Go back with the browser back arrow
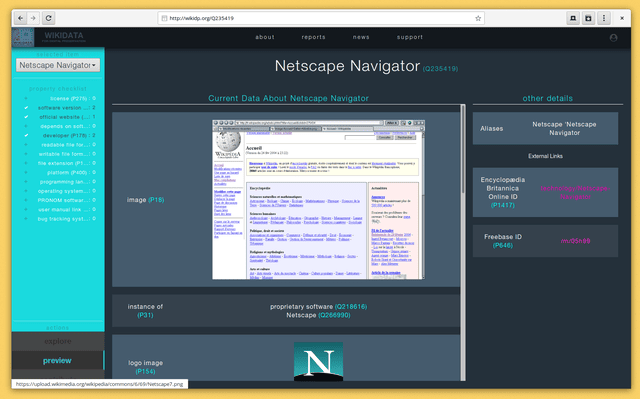The width and height of the screenshot is (640, 399). pyautogui.click(x=20, y=18)
